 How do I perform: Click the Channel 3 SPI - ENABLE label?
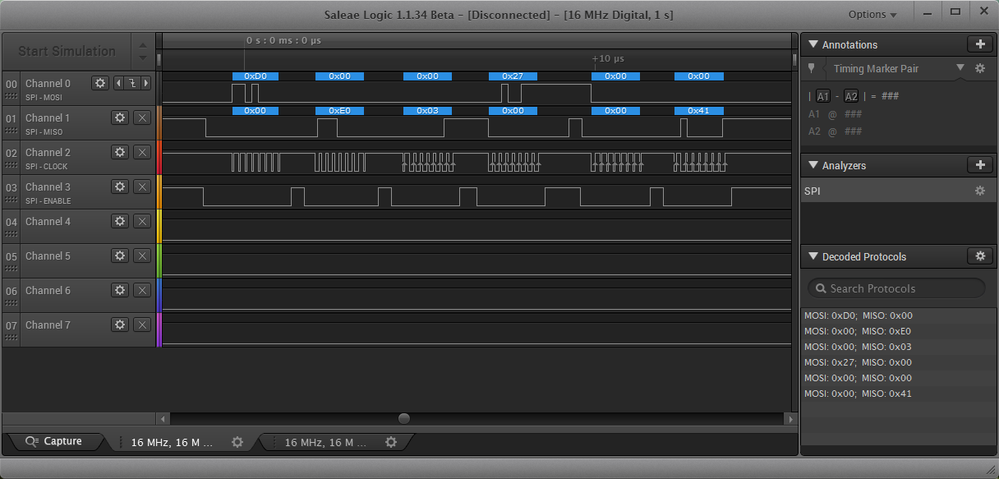point(48,201)
